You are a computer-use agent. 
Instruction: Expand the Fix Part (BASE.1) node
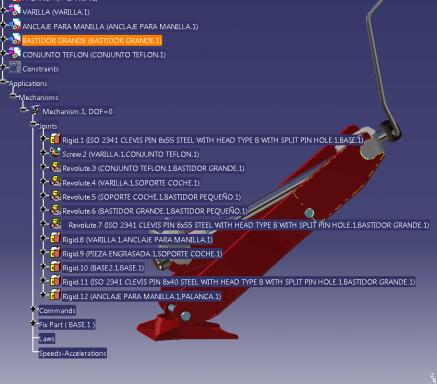point(33,323)
